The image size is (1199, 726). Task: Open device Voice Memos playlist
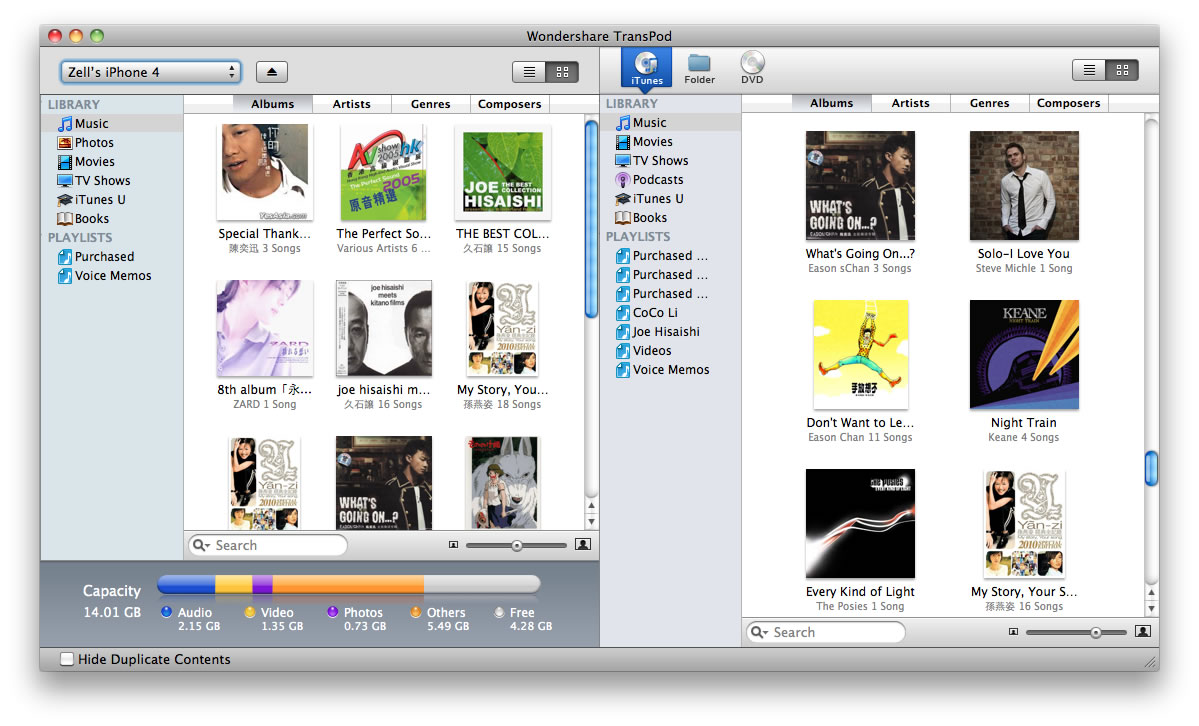pyautogui.click(x=112, y=276)
